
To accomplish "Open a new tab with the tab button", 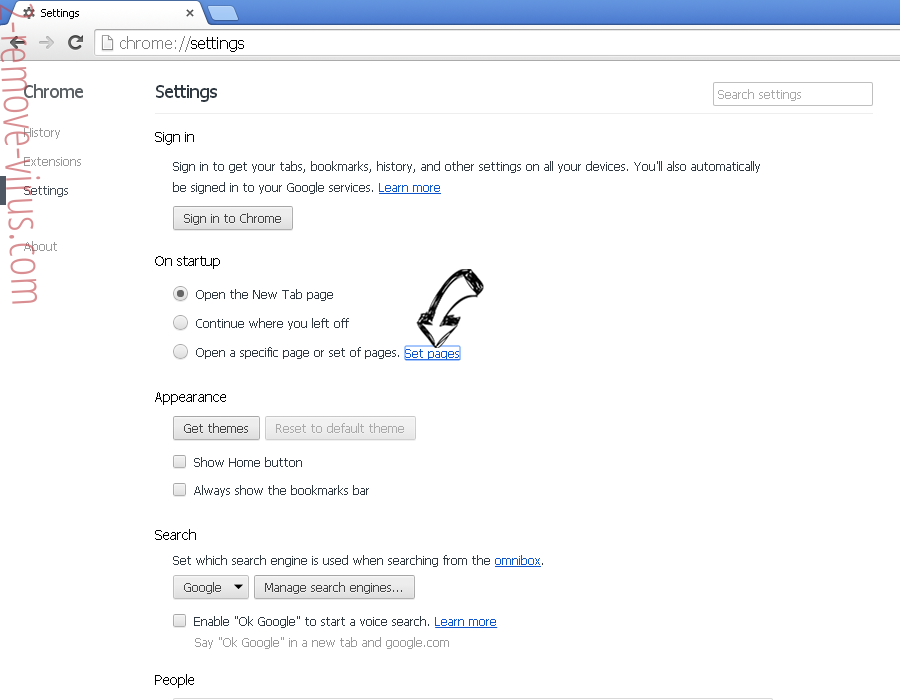I will tap(223, 13).
